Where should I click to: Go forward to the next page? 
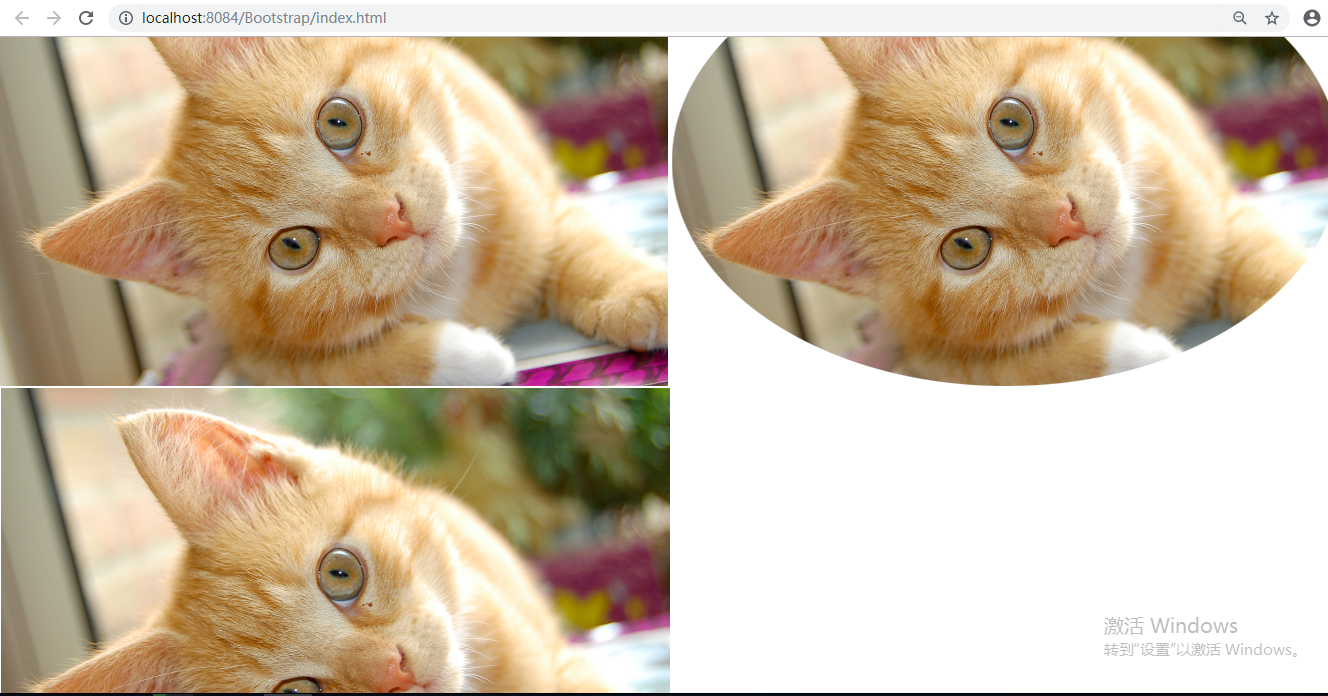[x=54, y=18]
